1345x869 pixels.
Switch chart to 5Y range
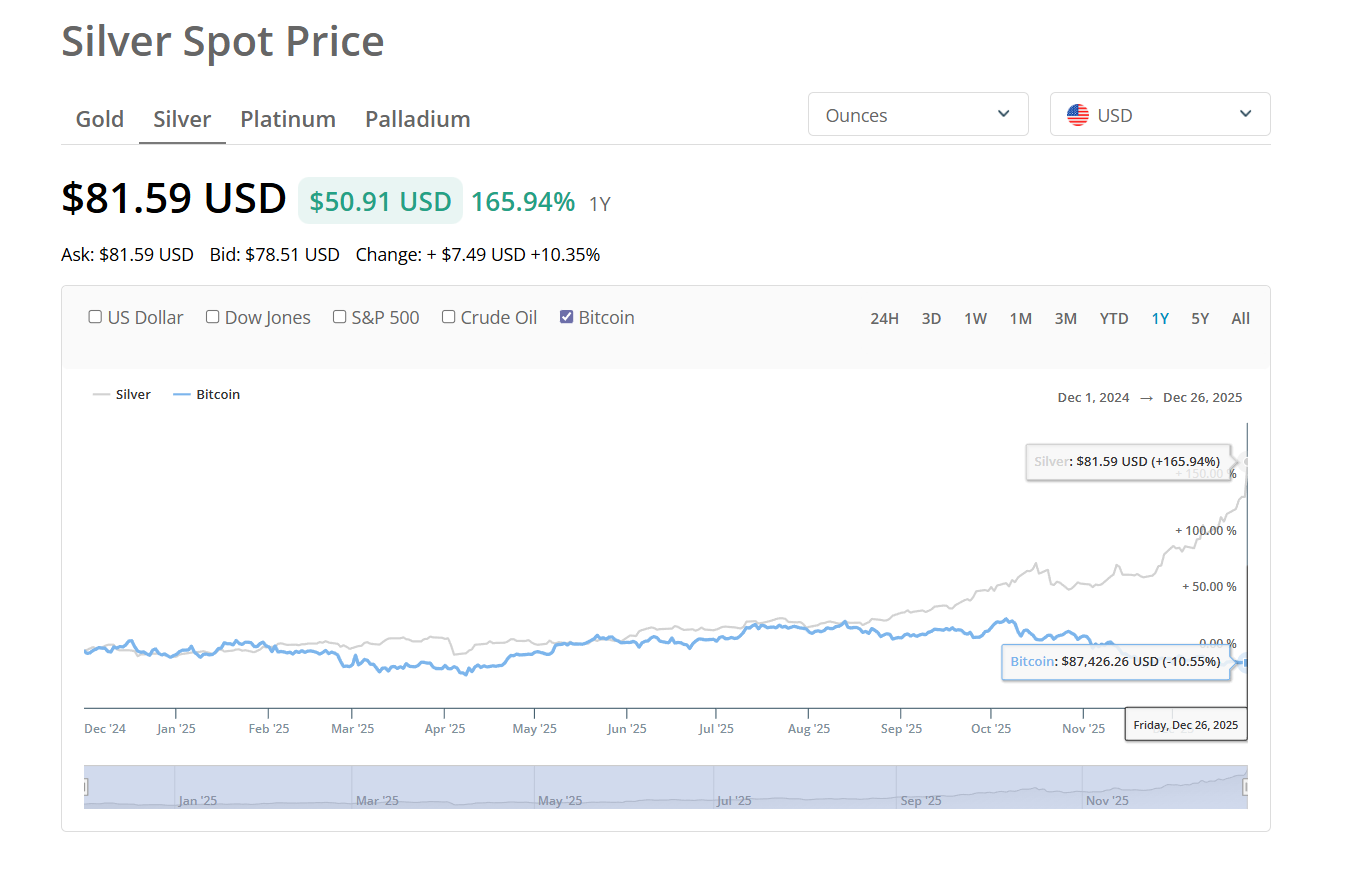[1200, 319]
